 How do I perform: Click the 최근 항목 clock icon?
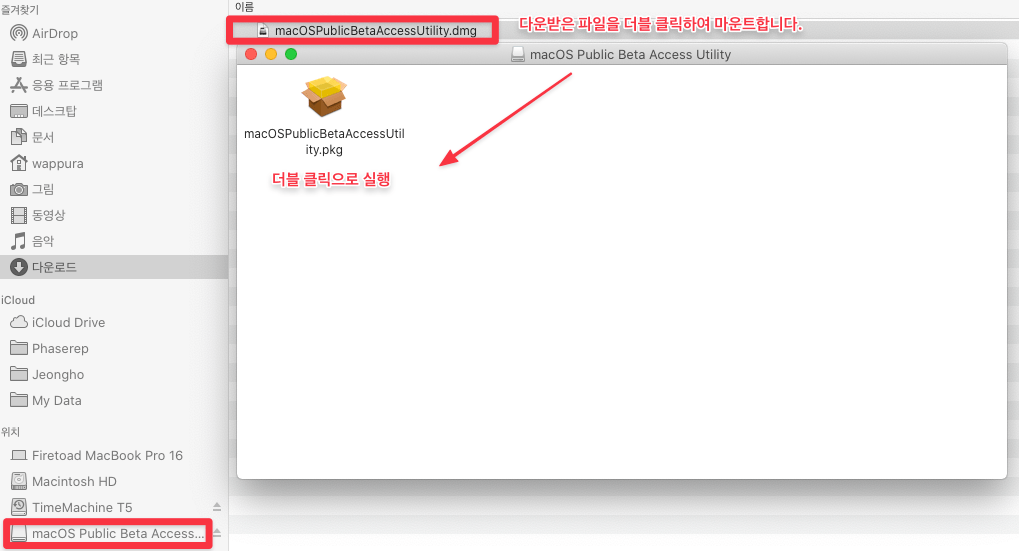tap(19, 59)
